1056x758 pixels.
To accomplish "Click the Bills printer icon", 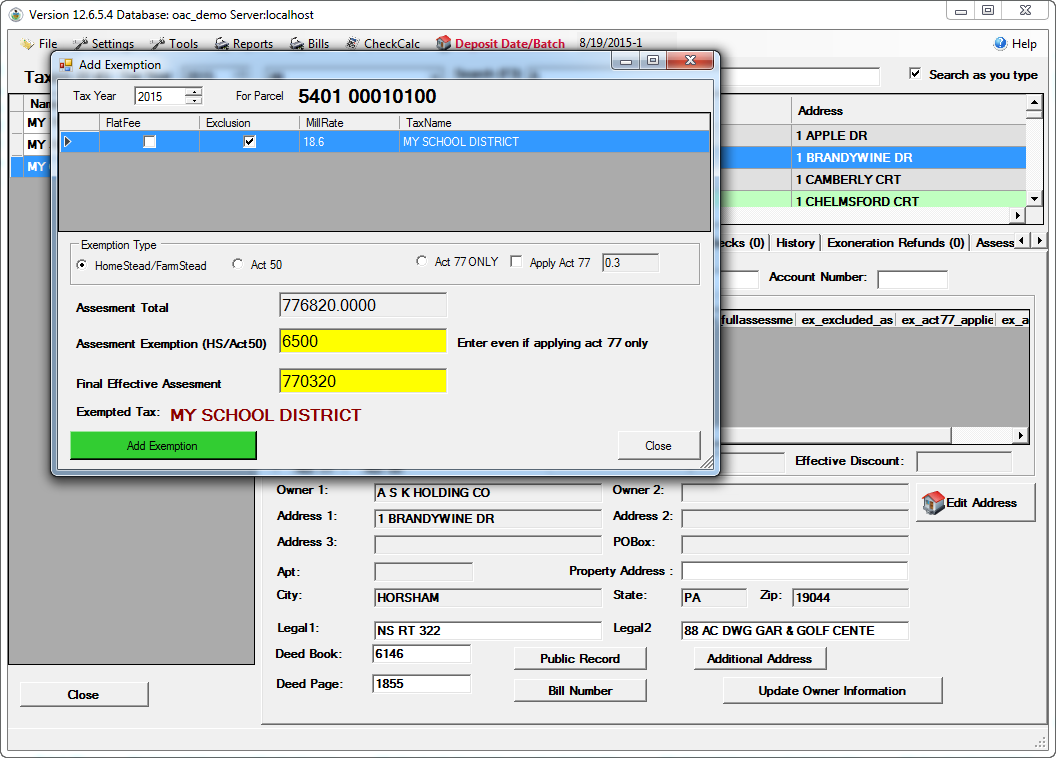I will pos(297,44).
